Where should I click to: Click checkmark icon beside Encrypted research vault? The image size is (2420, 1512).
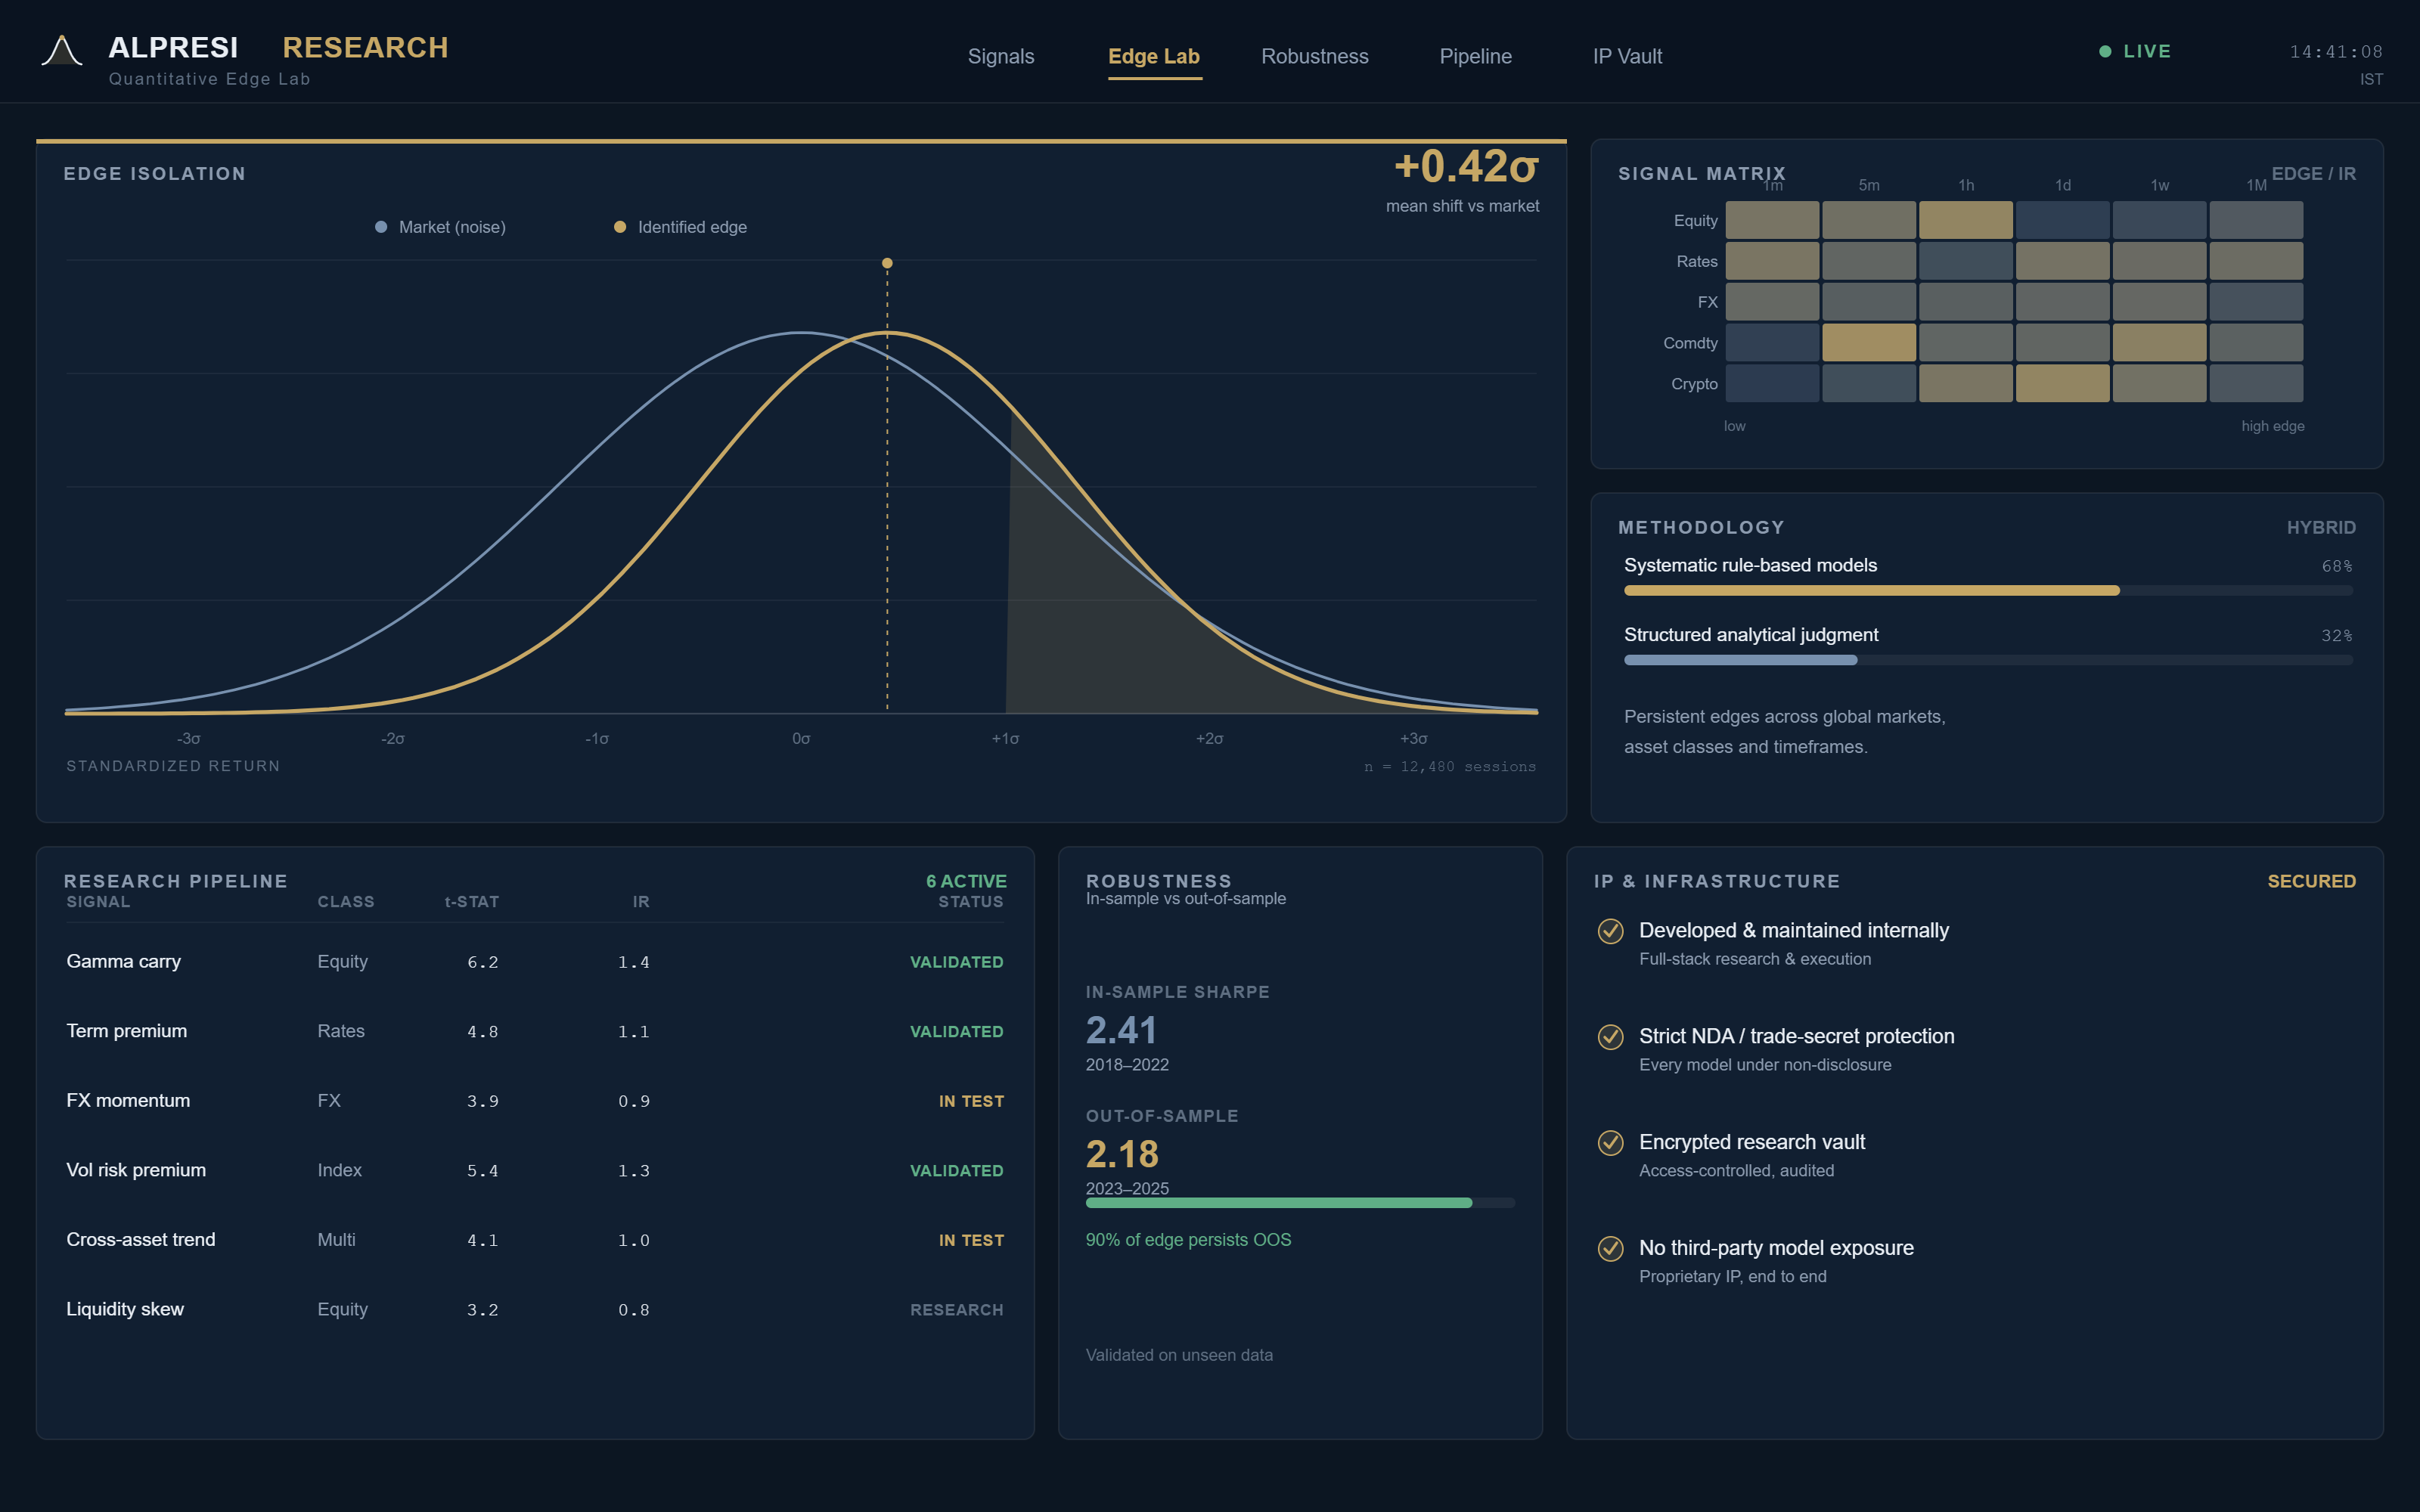click(1610, 1143)
